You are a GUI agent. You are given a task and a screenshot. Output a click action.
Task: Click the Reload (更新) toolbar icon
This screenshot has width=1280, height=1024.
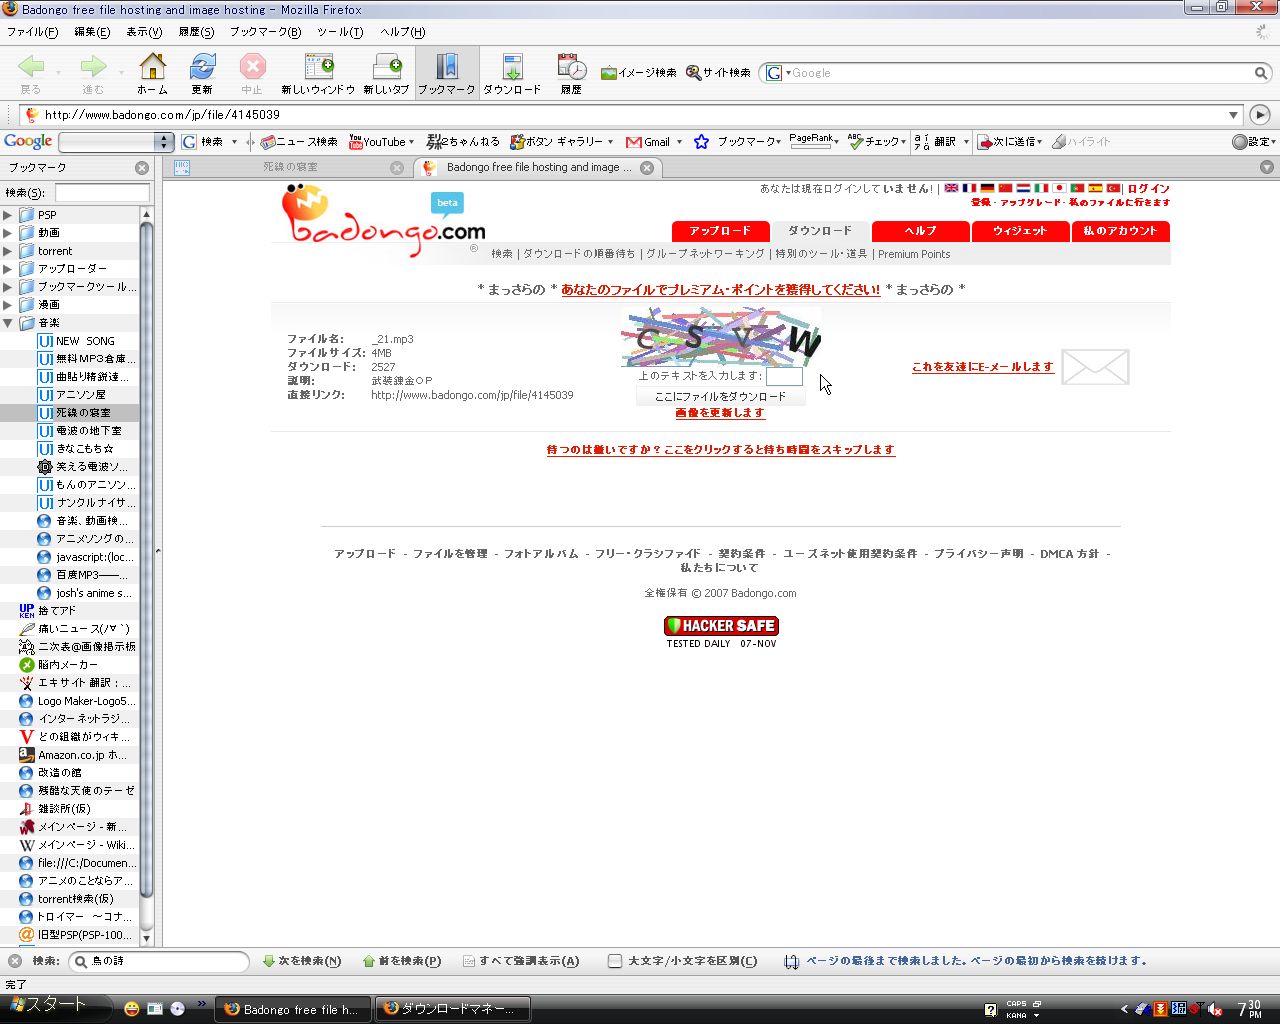[x=202, y=73]
